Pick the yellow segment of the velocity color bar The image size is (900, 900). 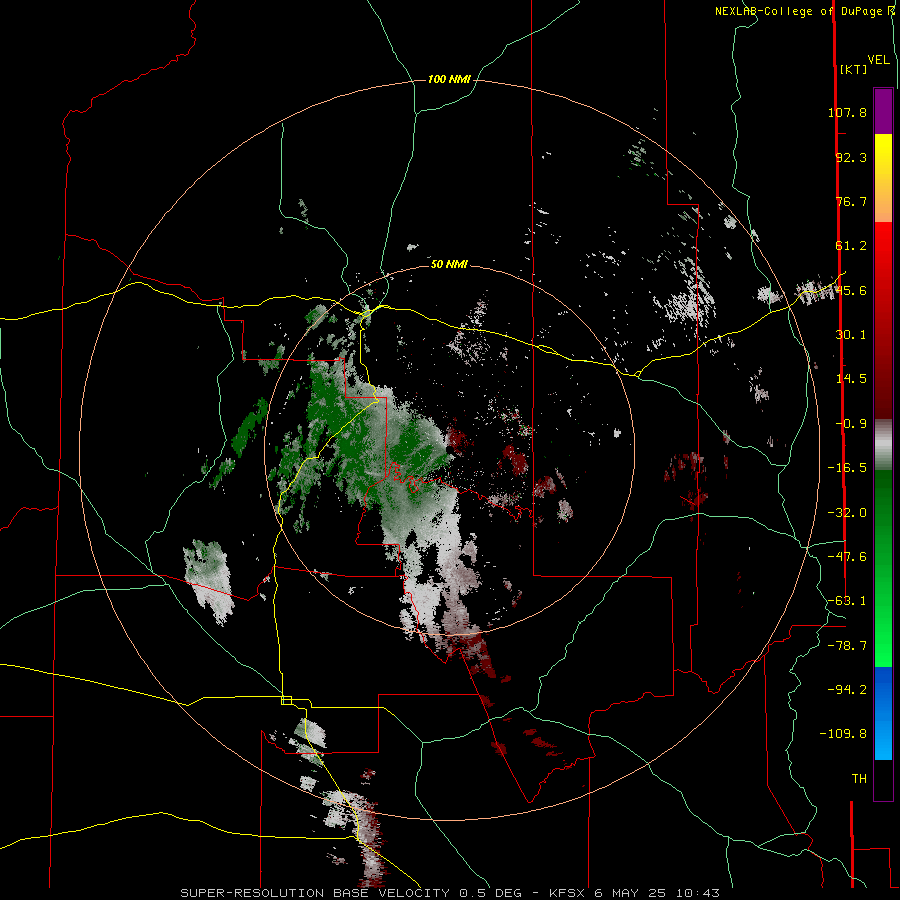coord(883,178)
